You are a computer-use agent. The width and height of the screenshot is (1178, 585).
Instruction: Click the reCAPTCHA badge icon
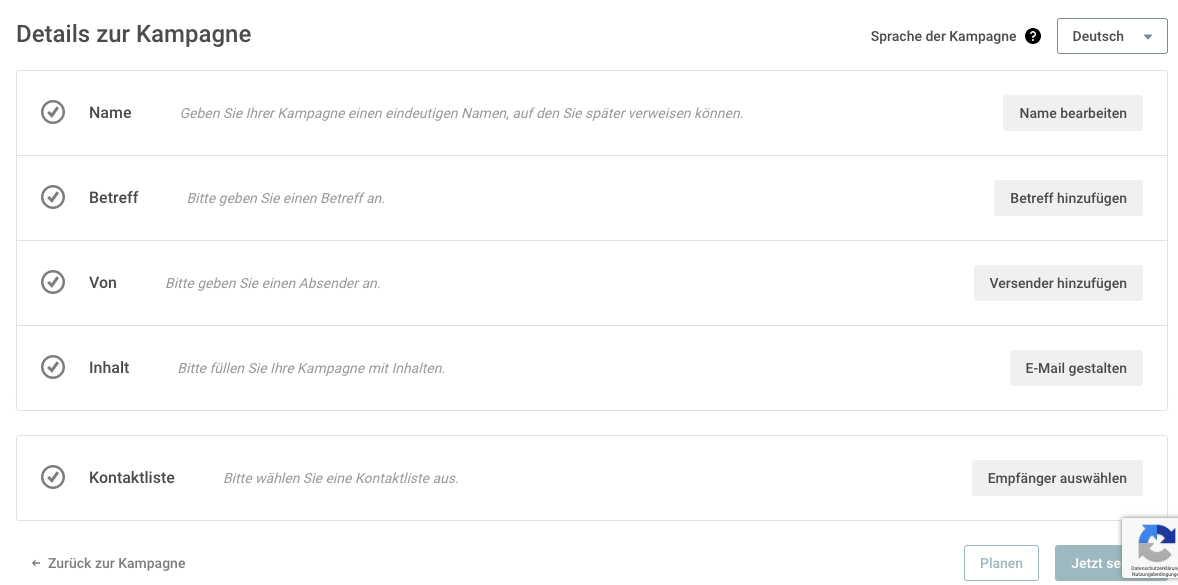pos(1155,543)
